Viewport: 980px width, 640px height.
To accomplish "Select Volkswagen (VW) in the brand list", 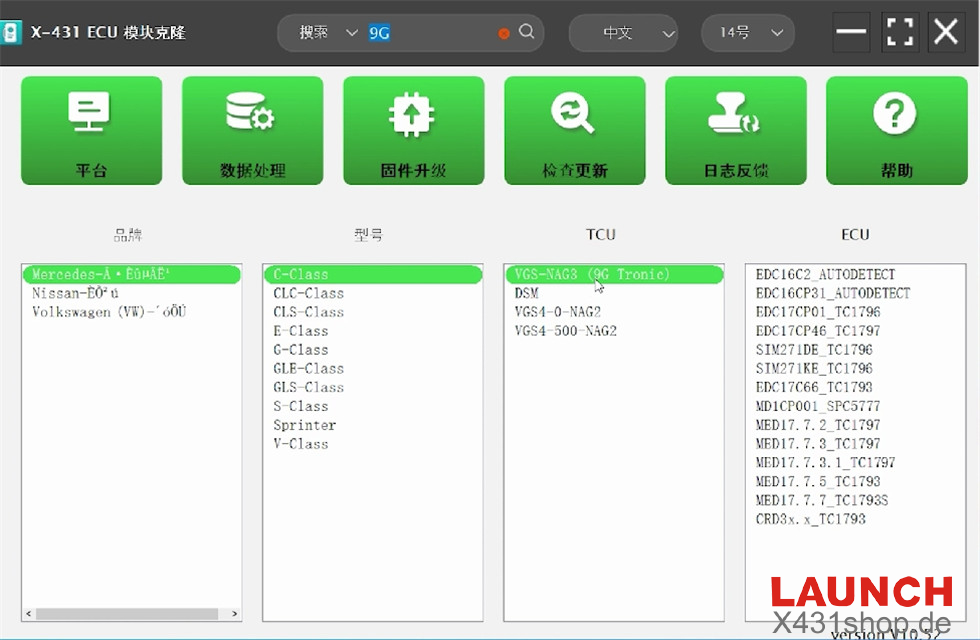I will click(108, 312).
